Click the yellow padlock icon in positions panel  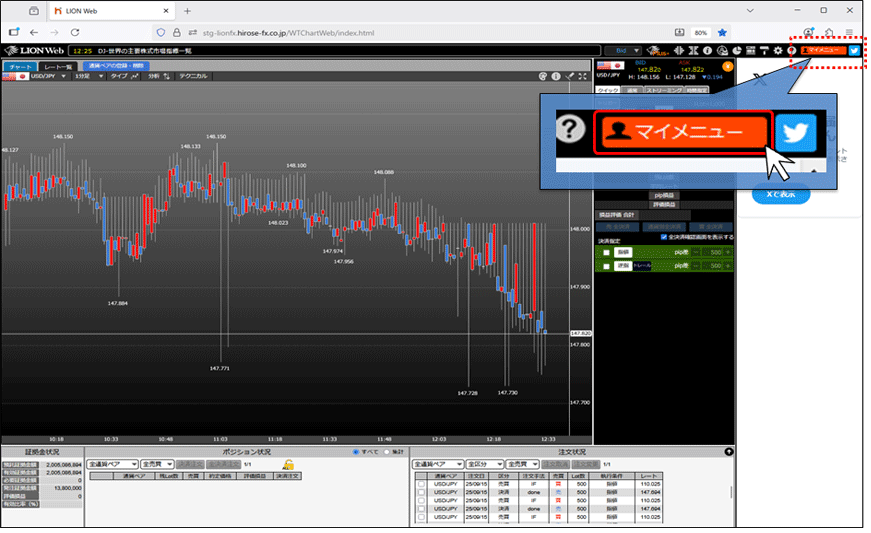tap(288, 464)
